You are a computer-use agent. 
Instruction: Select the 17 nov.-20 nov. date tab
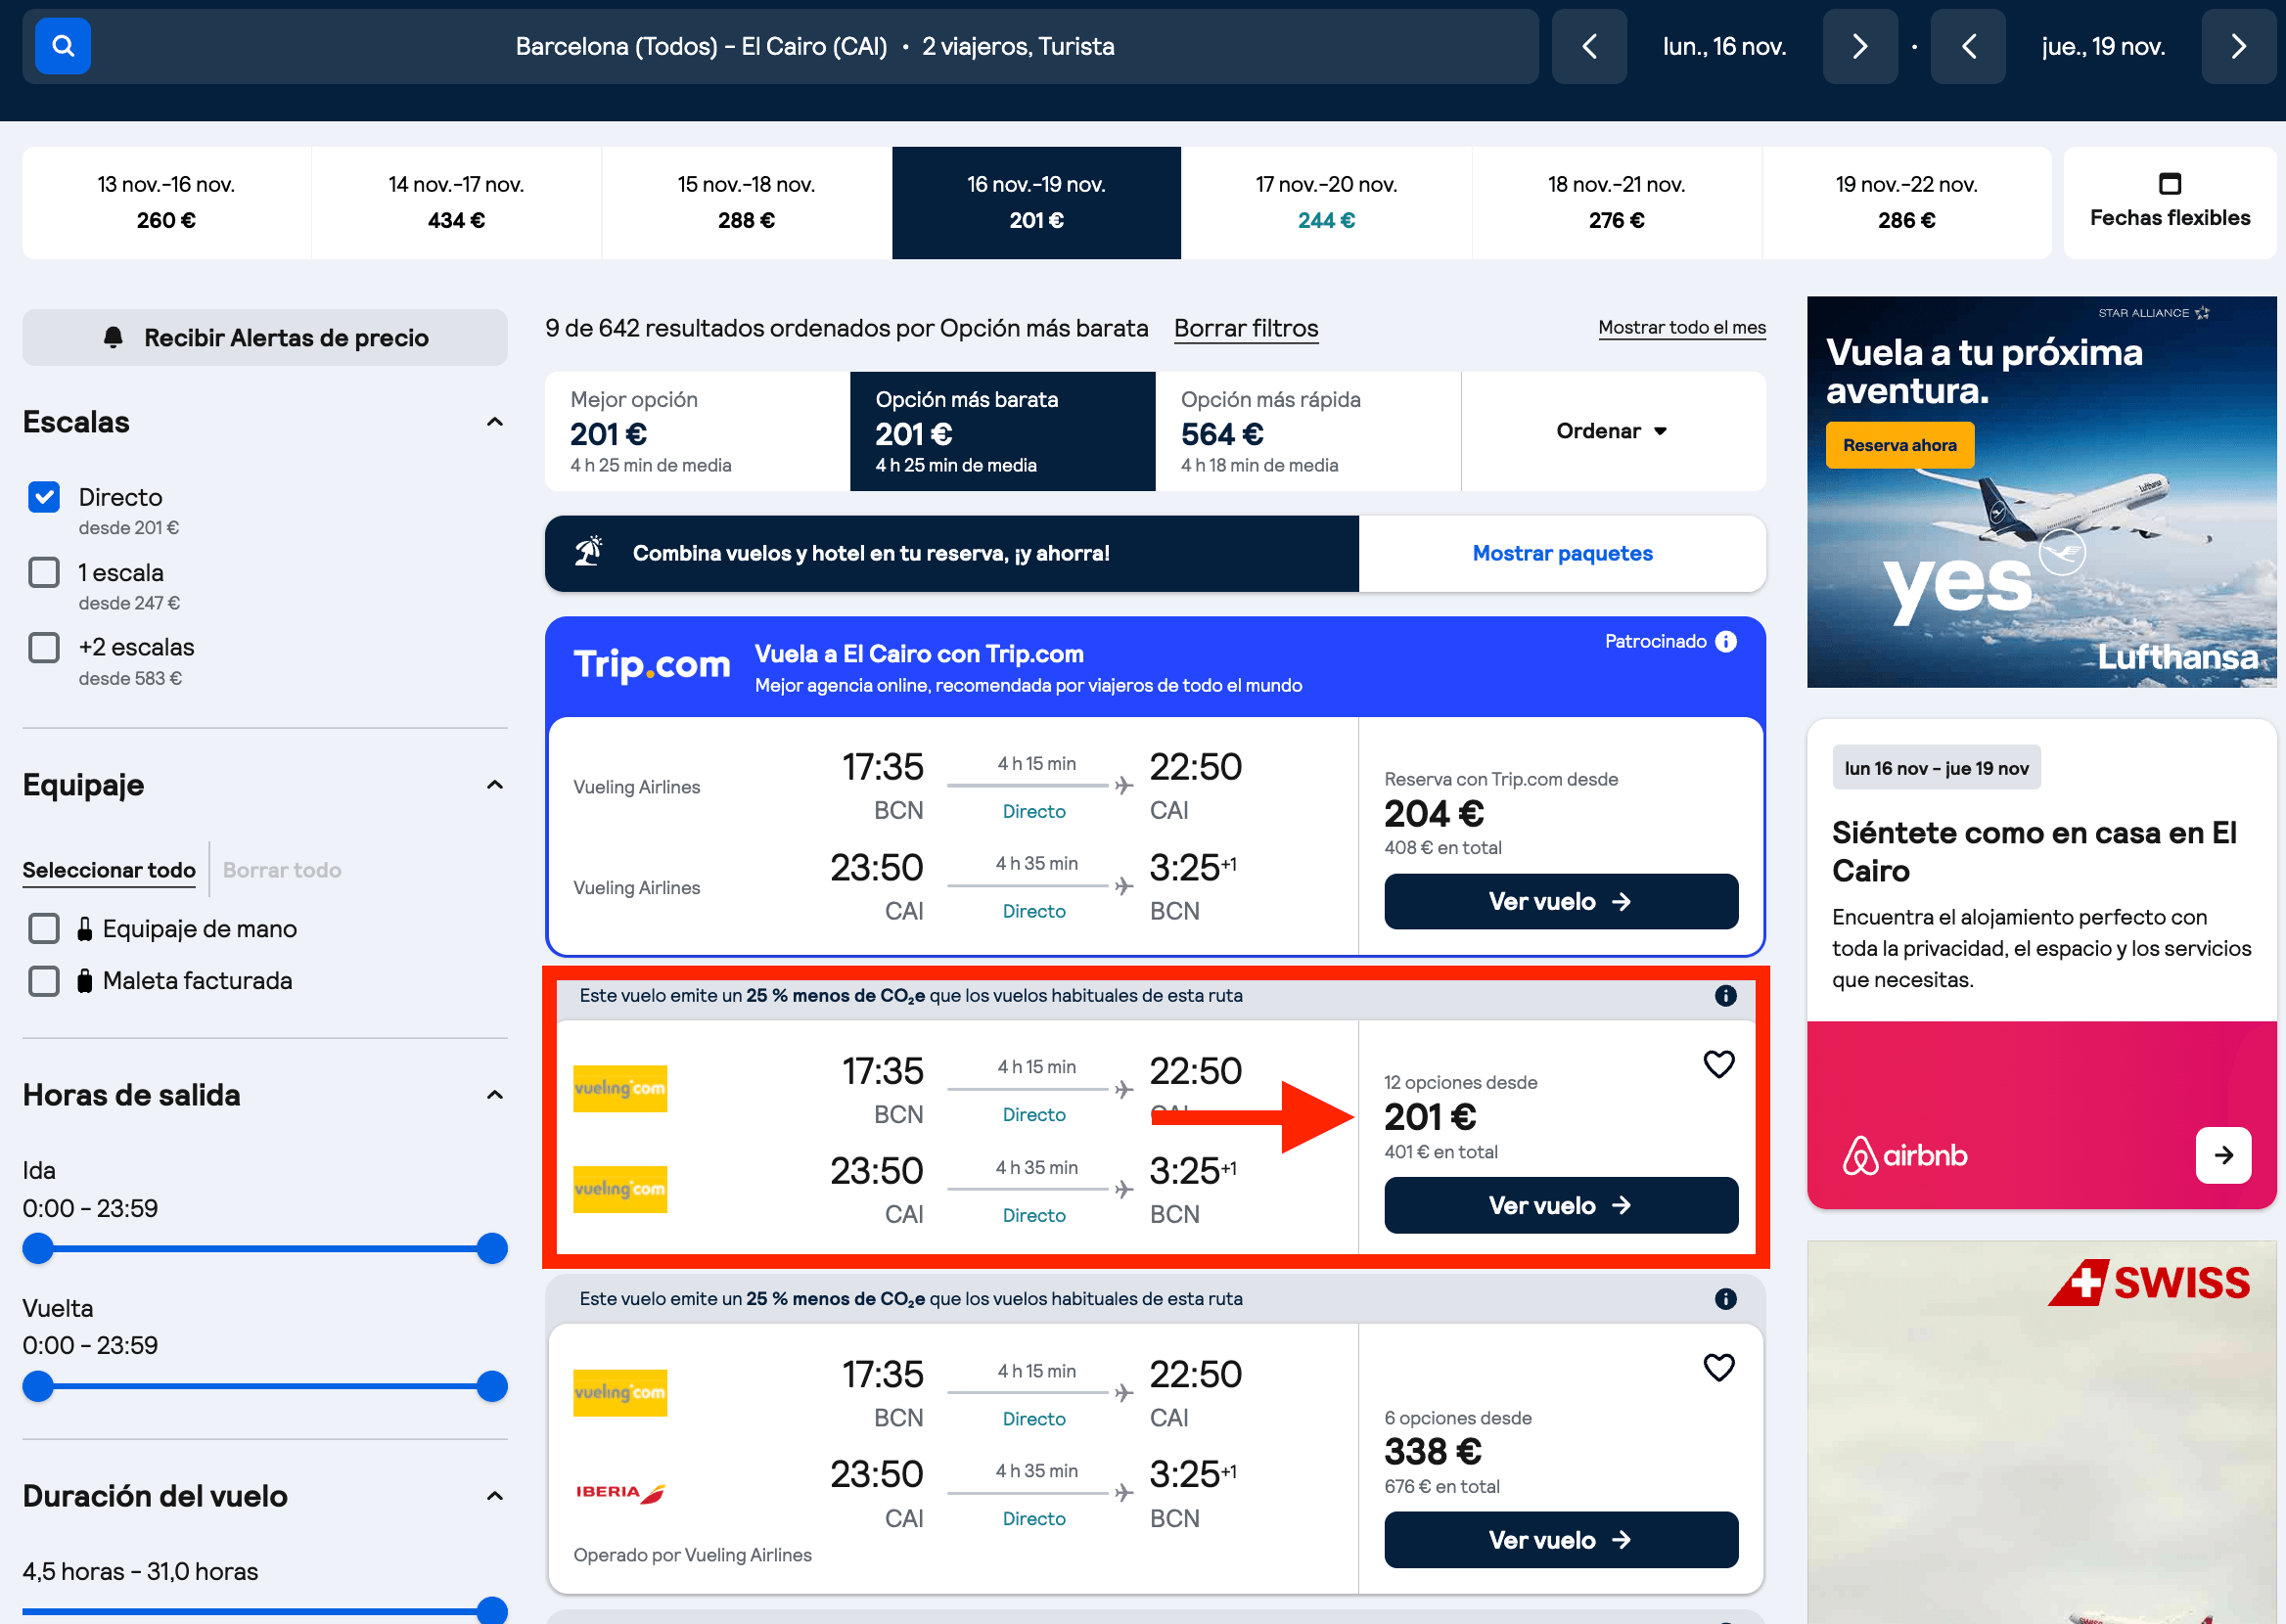point(1326,203)
